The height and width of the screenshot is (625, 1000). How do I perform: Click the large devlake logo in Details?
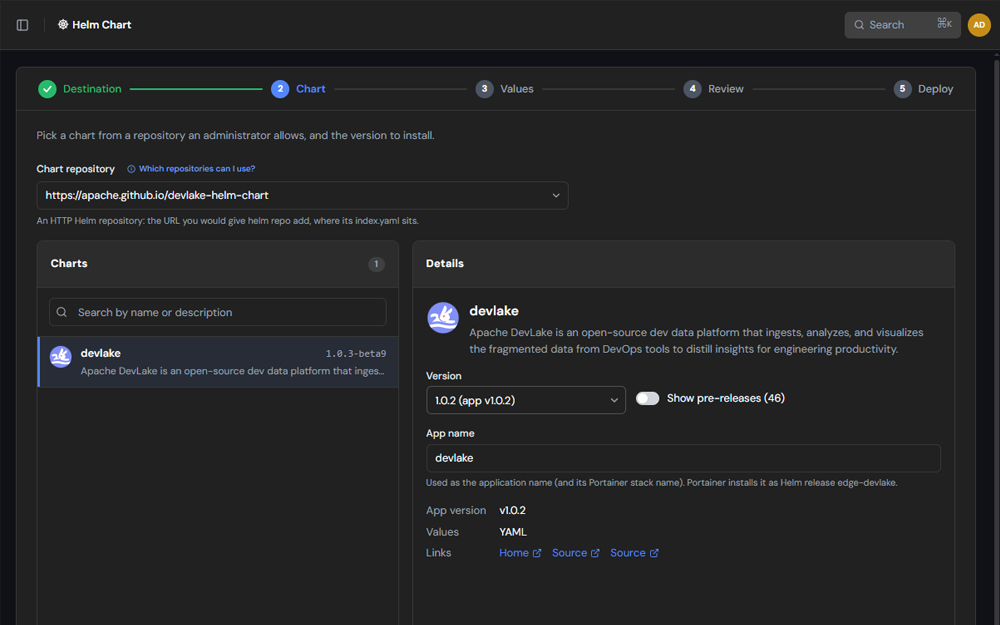(443, 318)
